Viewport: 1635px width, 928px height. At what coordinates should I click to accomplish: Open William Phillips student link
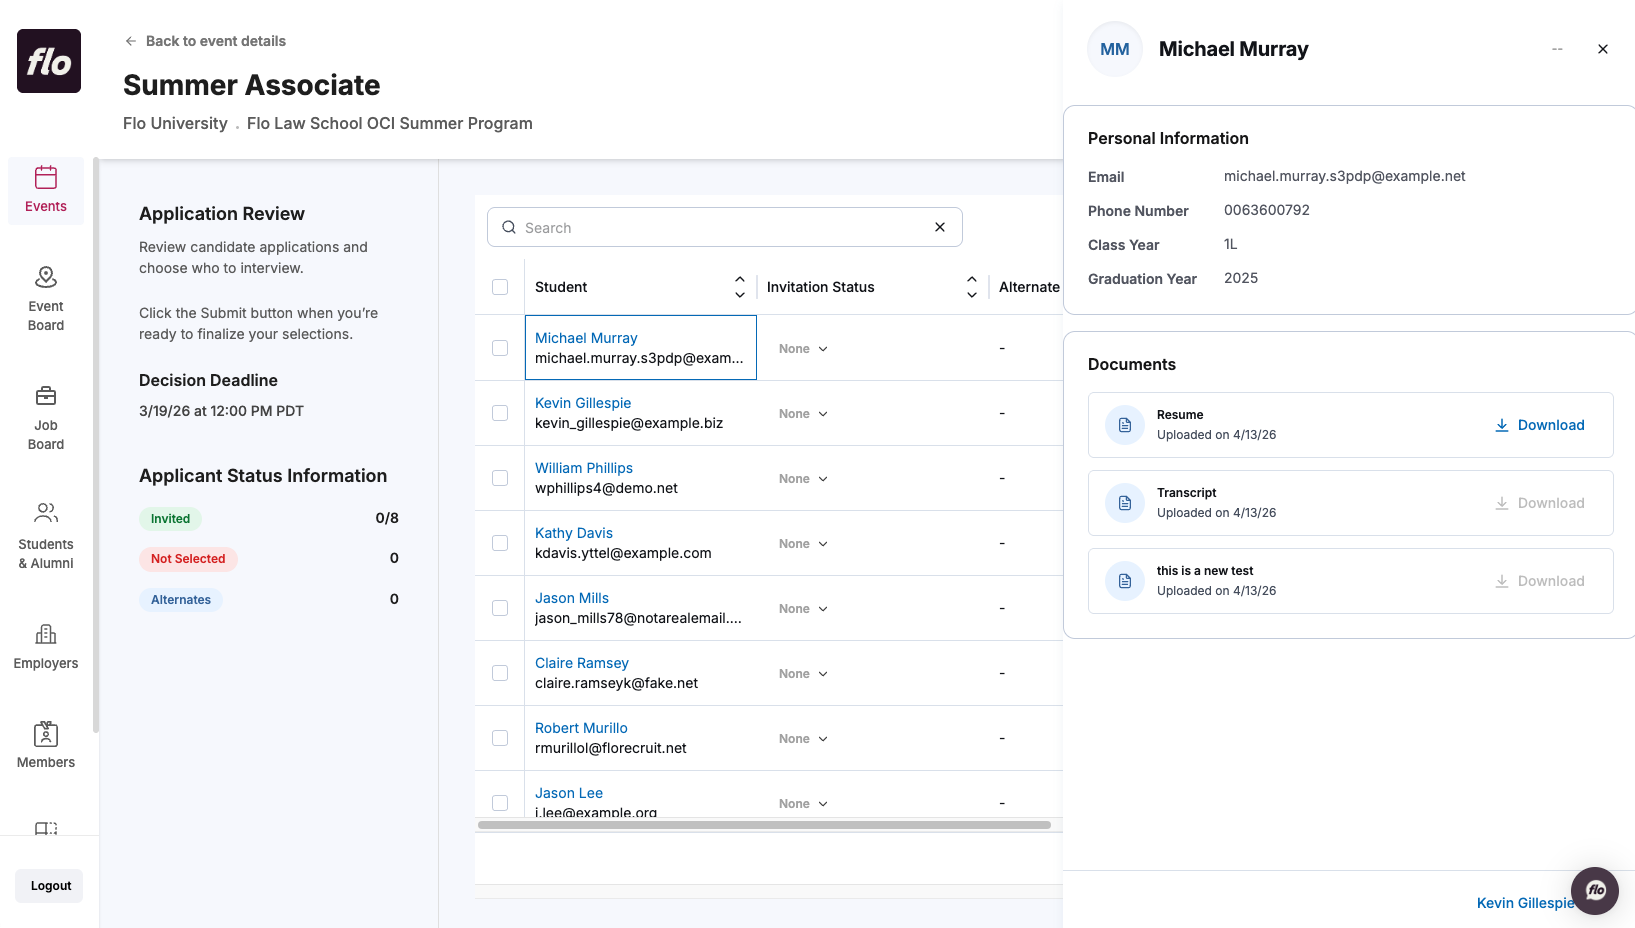584,468
